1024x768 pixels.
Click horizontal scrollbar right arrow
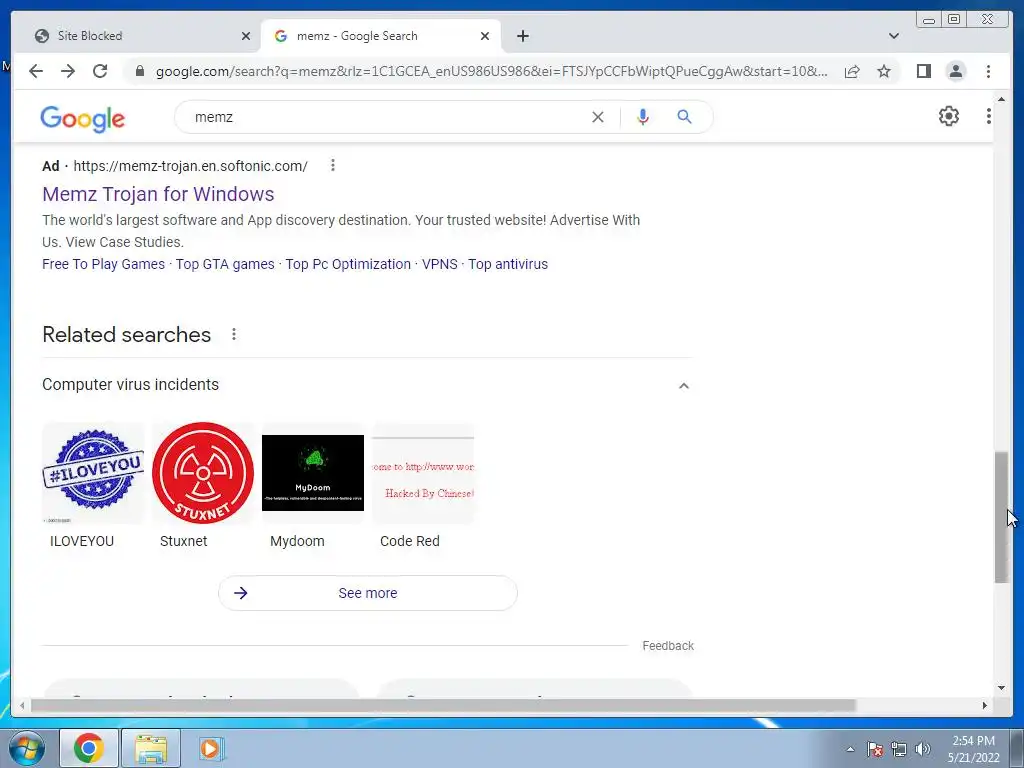click(x=985, y=705)
